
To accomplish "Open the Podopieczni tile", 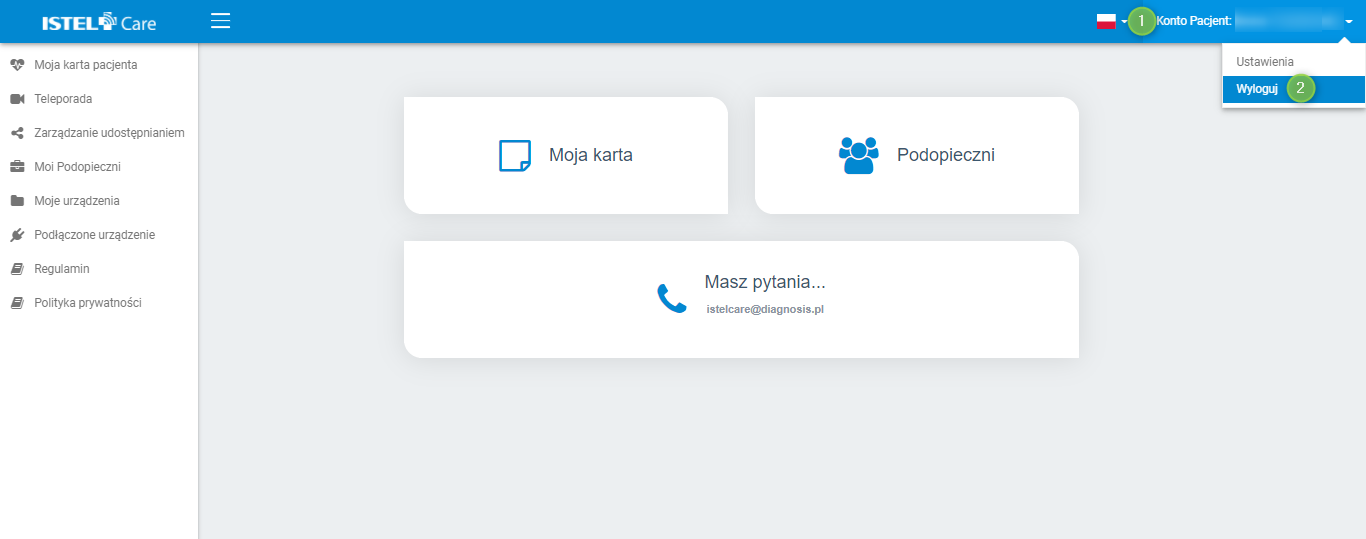I will (917, 155).
